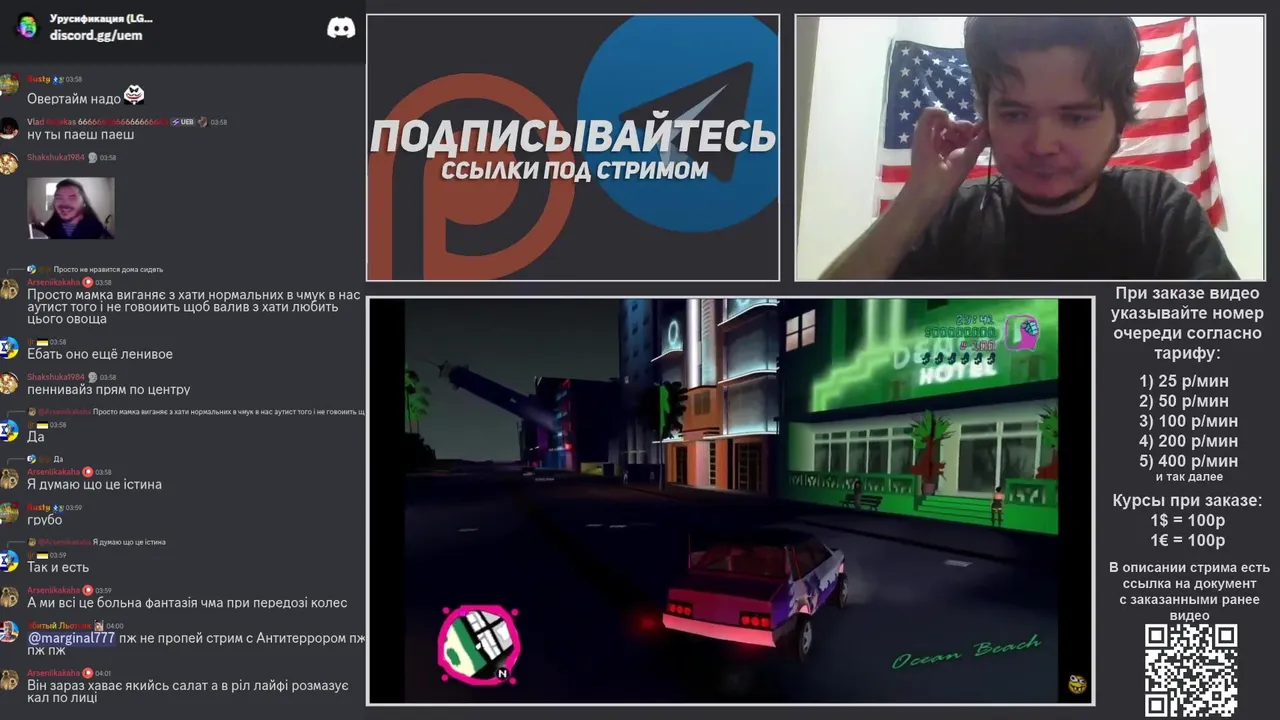Click the avatar beside 'Так и есть'

(9, 561)
